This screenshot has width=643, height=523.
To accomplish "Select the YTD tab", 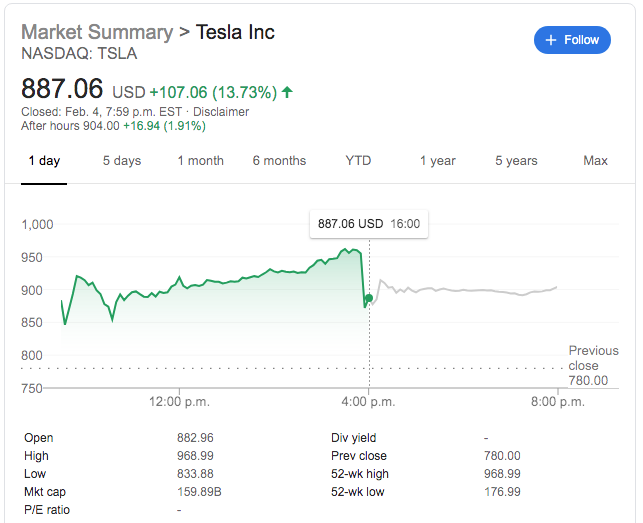I will pyautogui.click(x=358, y=161).
